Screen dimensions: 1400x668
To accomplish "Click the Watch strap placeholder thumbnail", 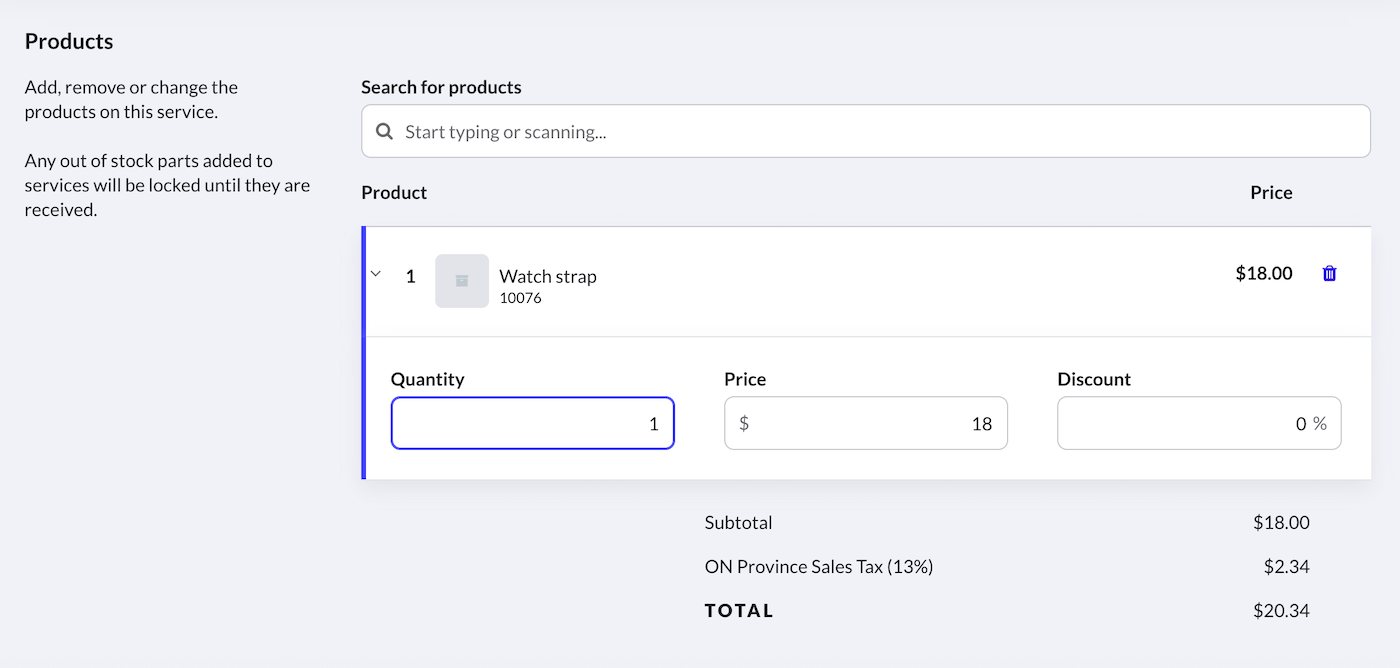I will tap(462, 281).
